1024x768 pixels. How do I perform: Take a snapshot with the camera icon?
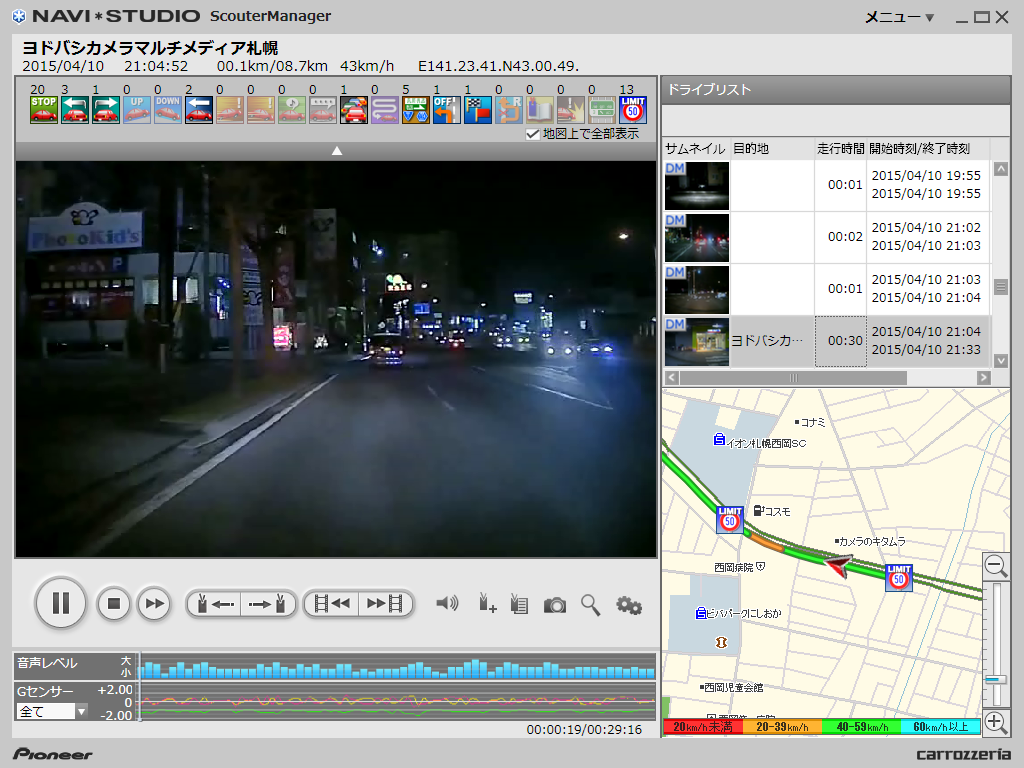pyautogui.click(x=555, y=605)
